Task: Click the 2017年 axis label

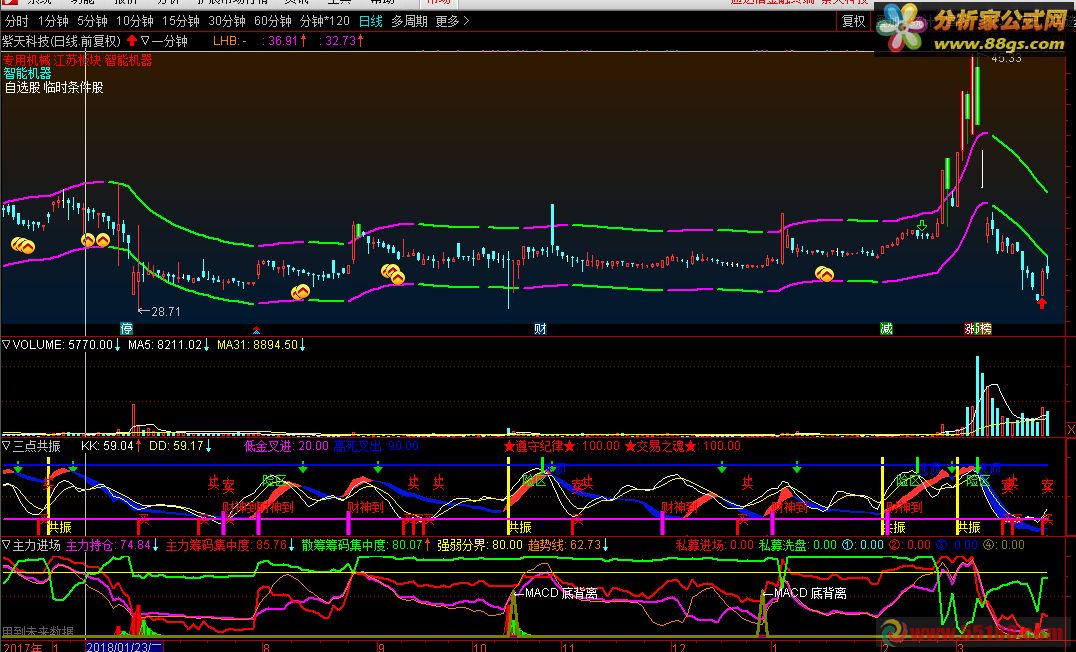Action: (22, 647)
